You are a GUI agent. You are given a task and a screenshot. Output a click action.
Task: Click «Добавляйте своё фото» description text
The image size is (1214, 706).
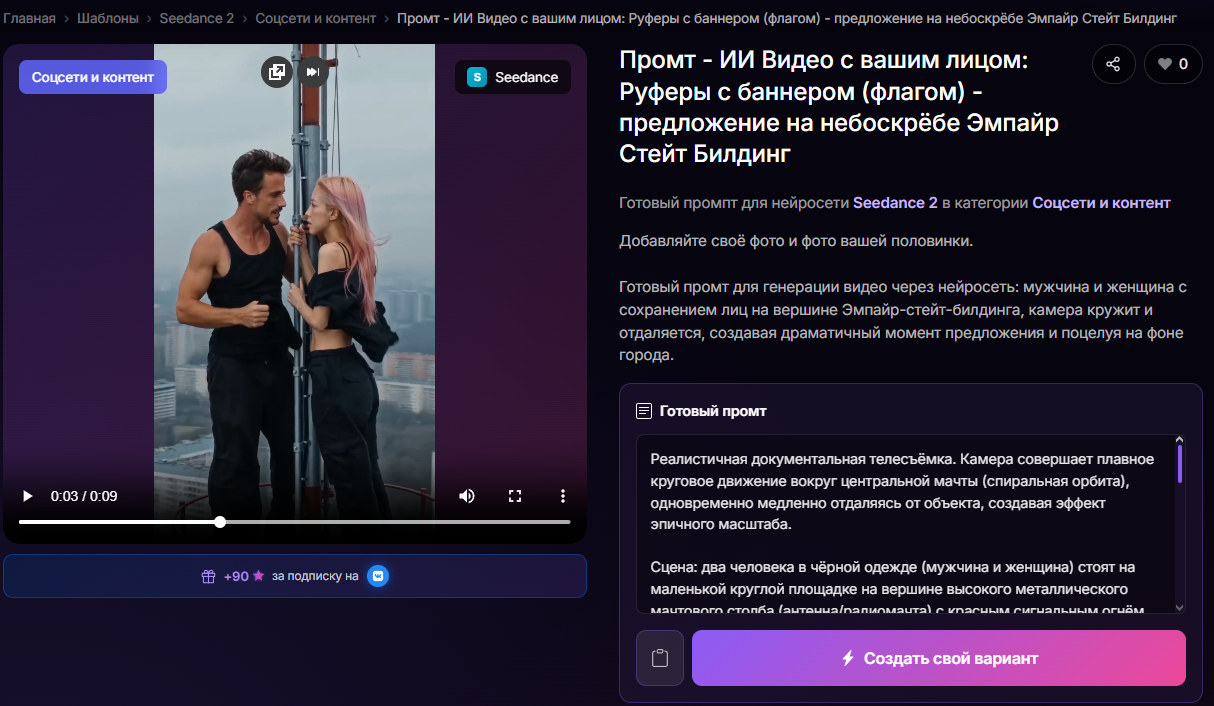795,240
